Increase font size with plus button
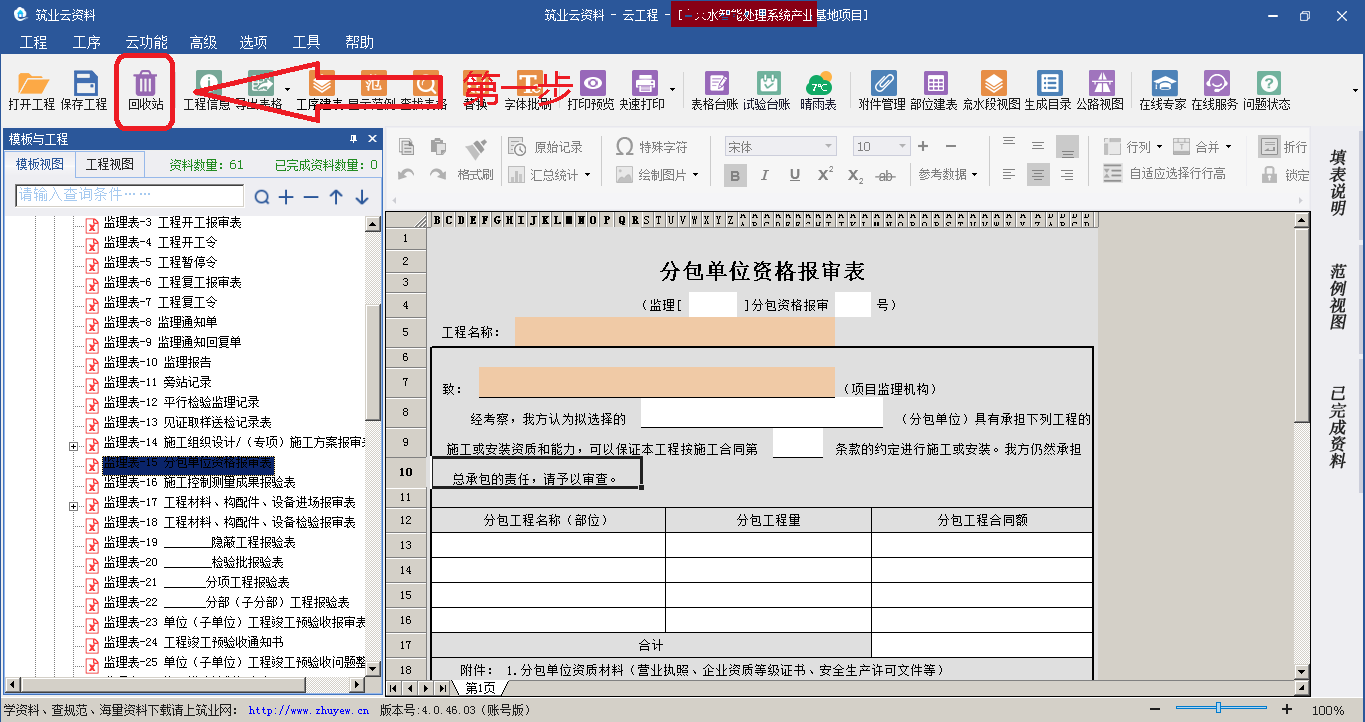Viewport: 1365px width, 722px height. click(x=923, y=147)
